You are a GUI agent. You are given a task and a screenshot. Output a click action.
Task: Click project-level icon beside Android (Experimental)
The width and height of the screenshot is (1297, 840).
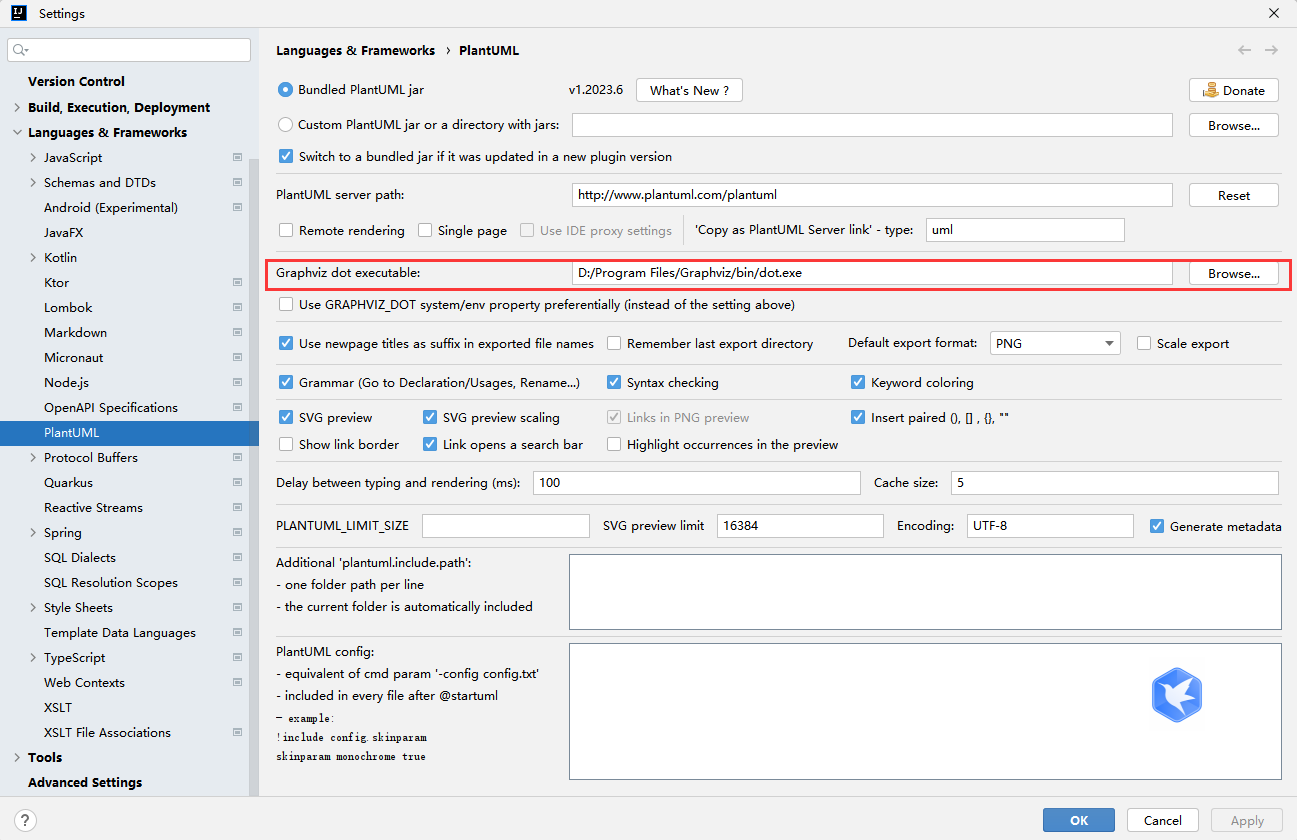coord(237,208)
